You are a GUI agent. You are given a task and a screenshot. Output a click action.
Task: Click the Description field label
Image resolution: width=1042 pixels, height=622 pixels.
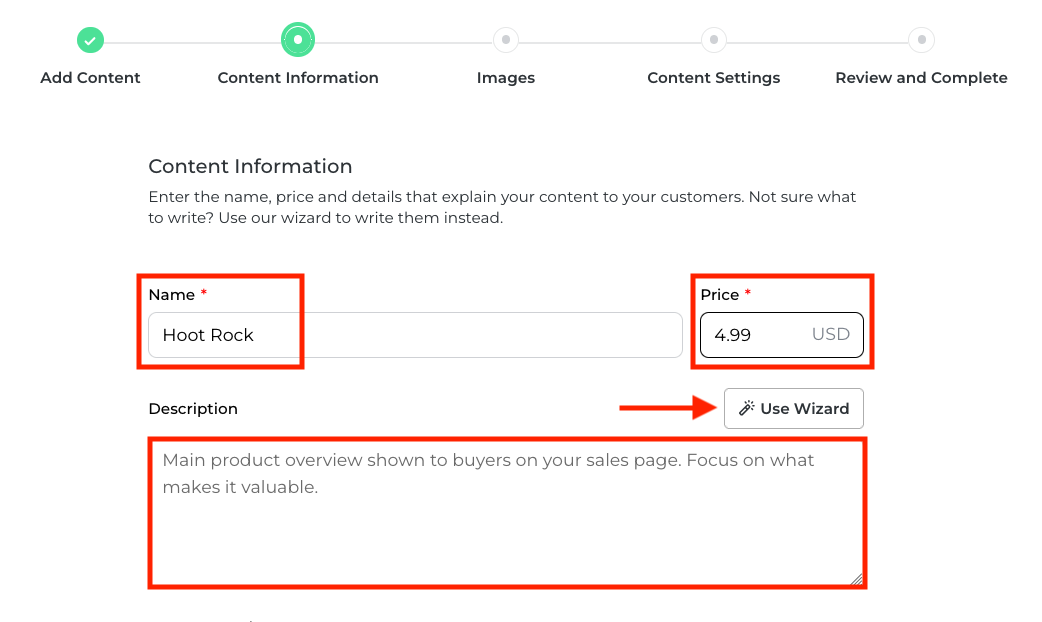coord(193,408)
